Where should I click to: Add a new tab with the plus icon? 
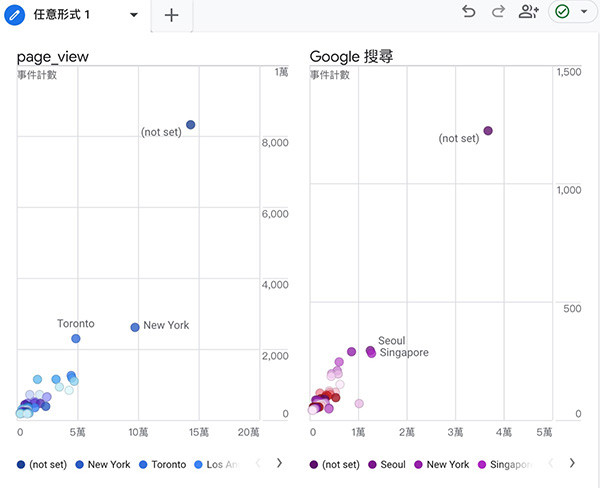(x=171, y=15)
